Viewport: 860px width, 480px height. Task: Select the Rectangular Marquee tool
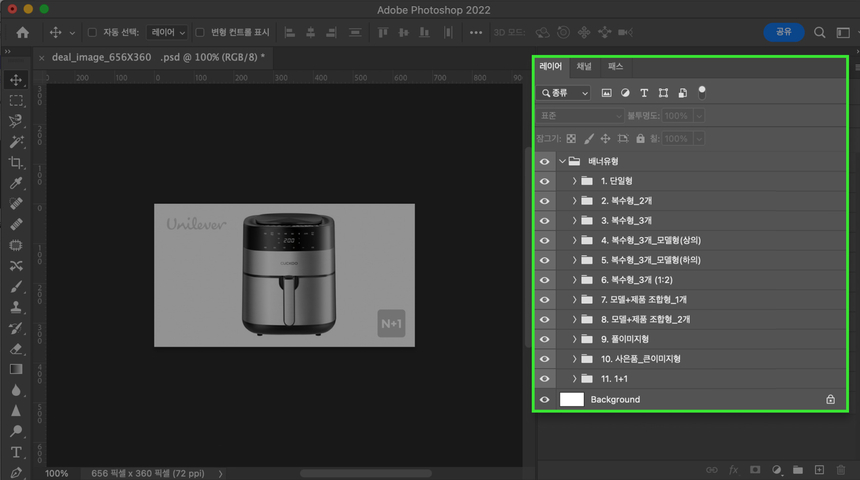pos(16,100)
